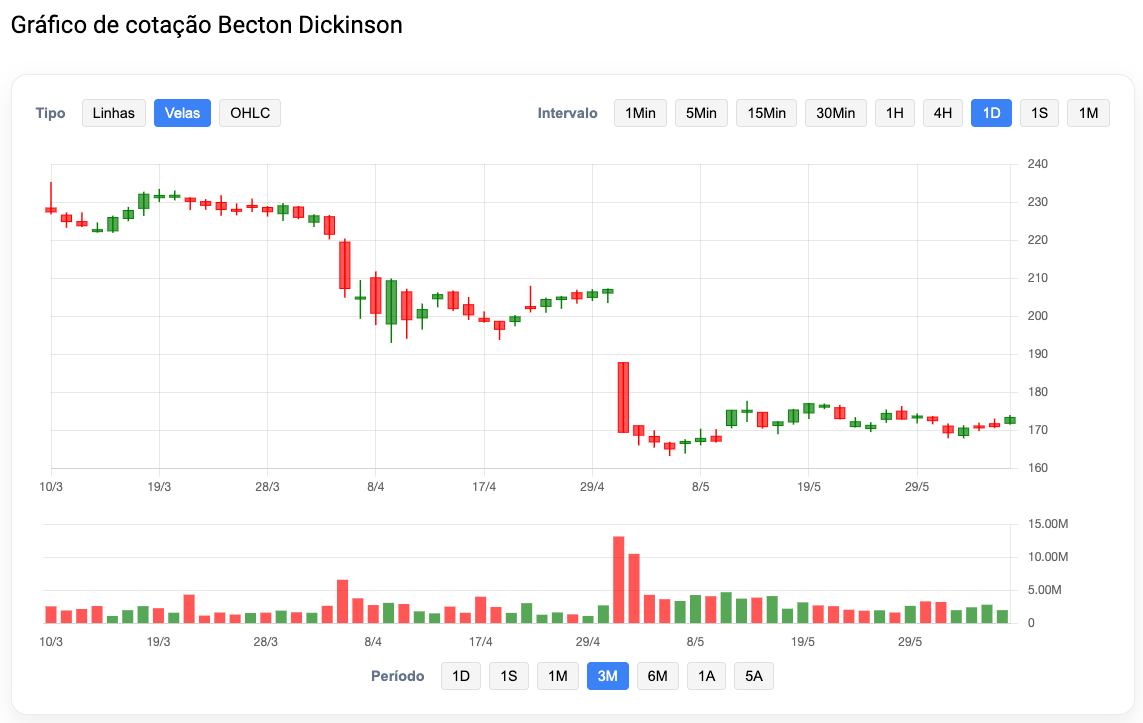This screenshot has height=723, width=1143.
Task: Click the large red candle near 29/4
Action: 623,397
